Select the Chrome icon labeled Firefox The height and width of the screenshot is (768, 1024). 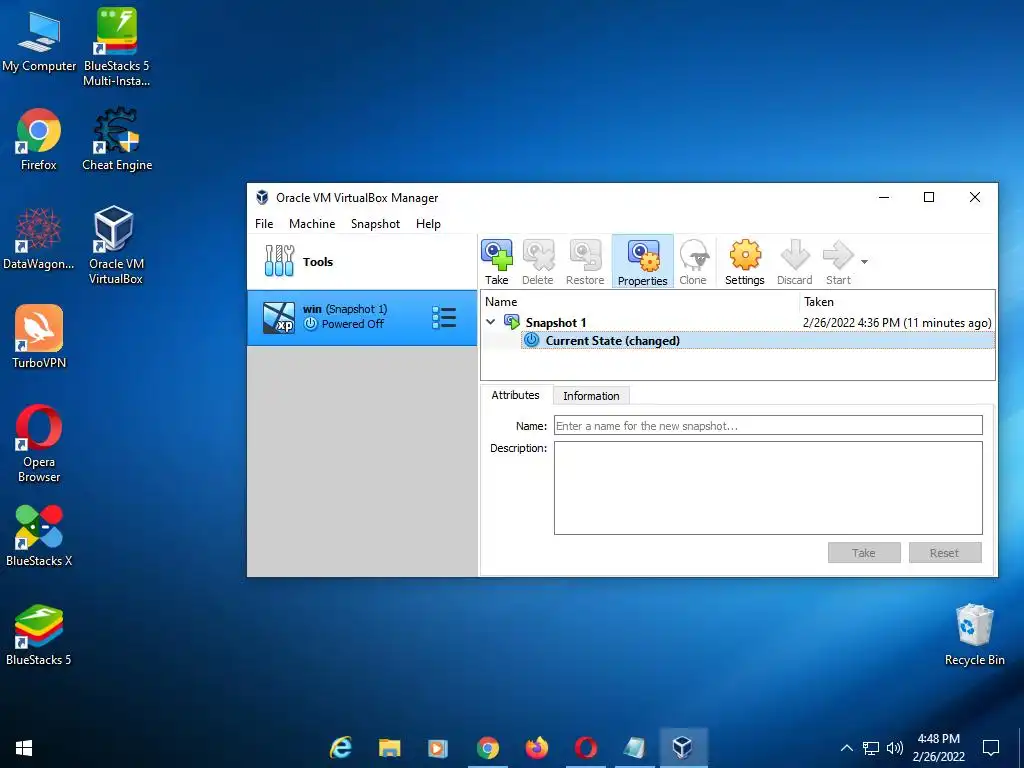coord(39,140)
